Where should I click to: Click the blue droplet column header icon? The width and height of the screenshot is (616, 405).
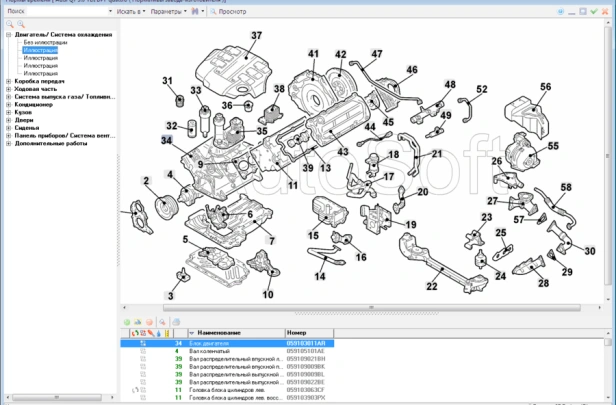click(x=158, y=333)
